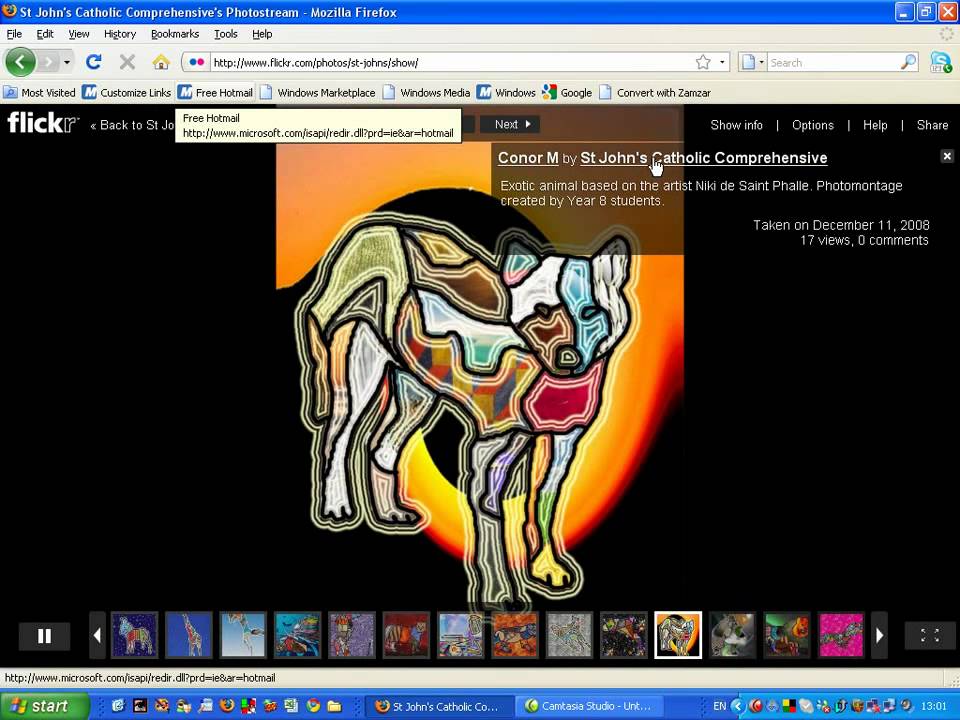
Task: Expand hidden system tray icons arrow
Action: point(738,706)
